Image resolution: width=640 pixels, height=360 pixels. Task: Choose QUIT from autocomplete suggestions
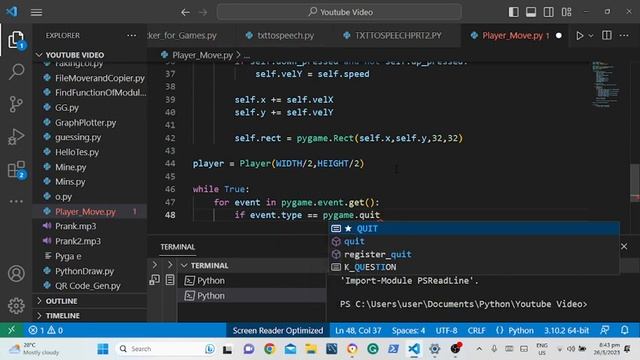474,229
